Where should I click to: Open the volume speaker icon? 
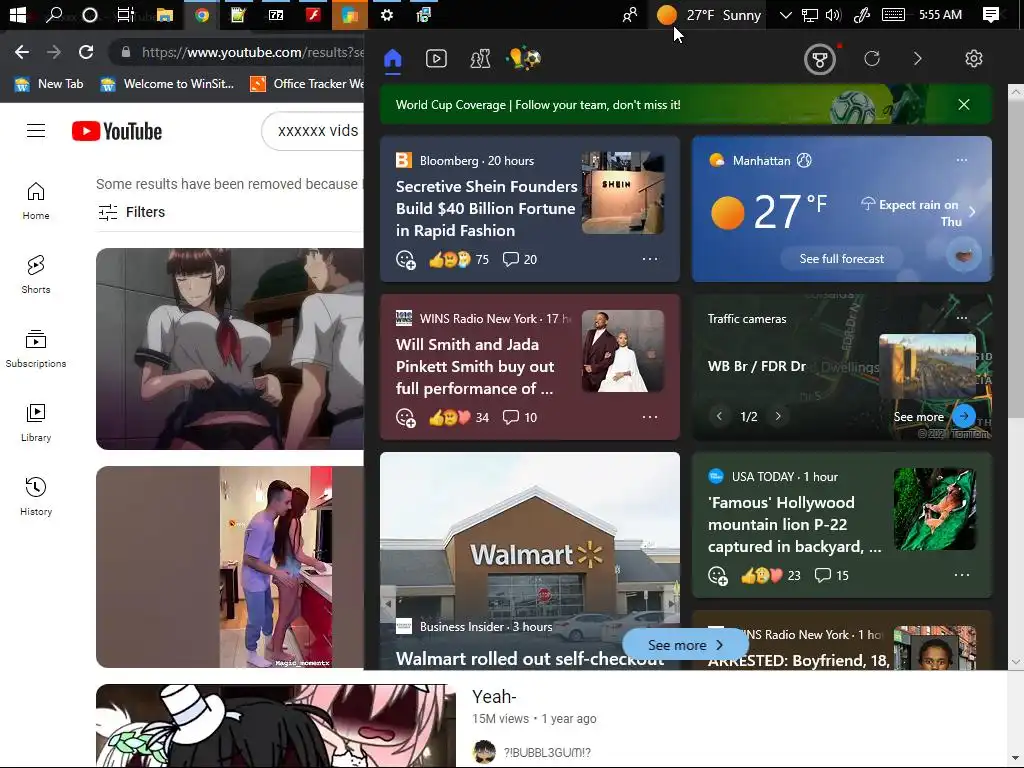click(x=833, y=14)
